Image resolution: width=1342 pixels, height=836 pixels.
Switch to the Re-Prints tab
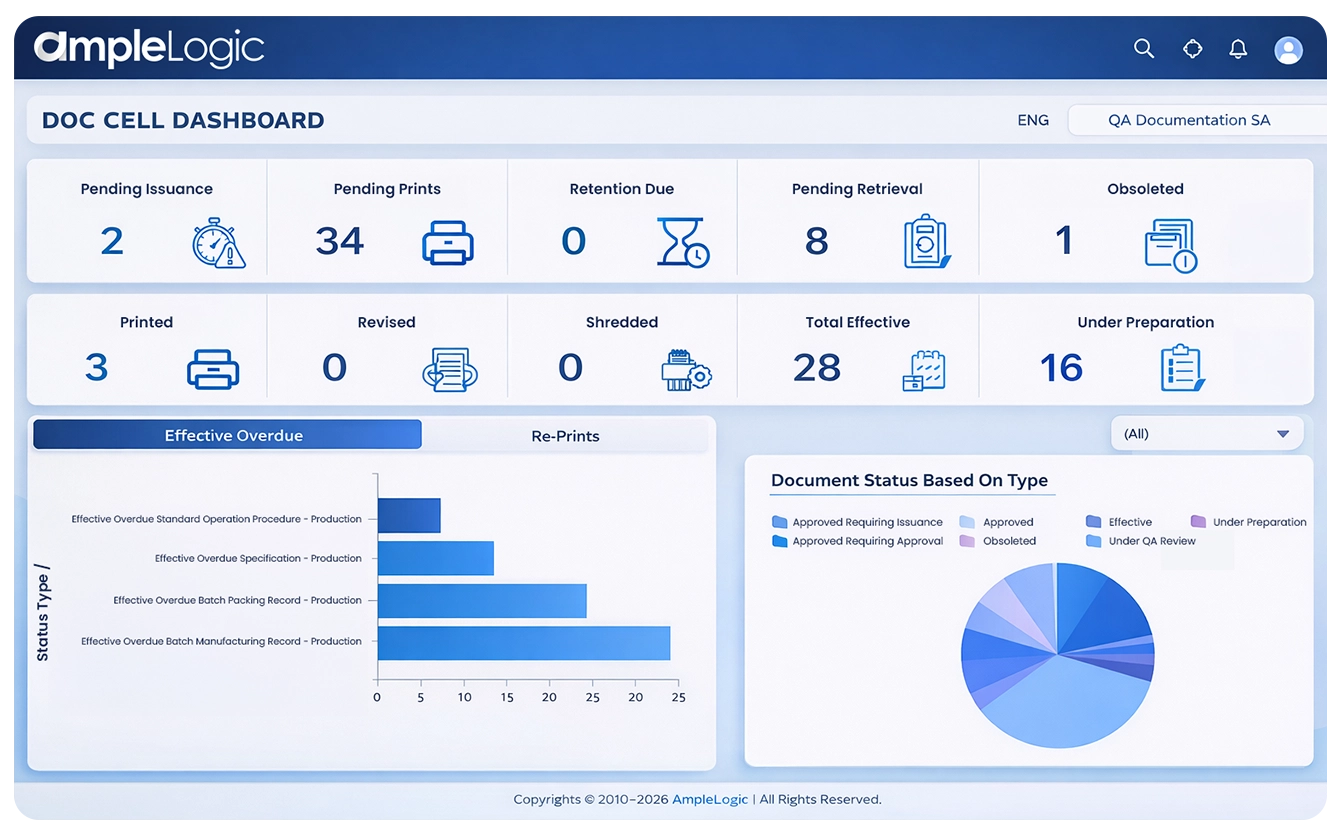point(565,436)
